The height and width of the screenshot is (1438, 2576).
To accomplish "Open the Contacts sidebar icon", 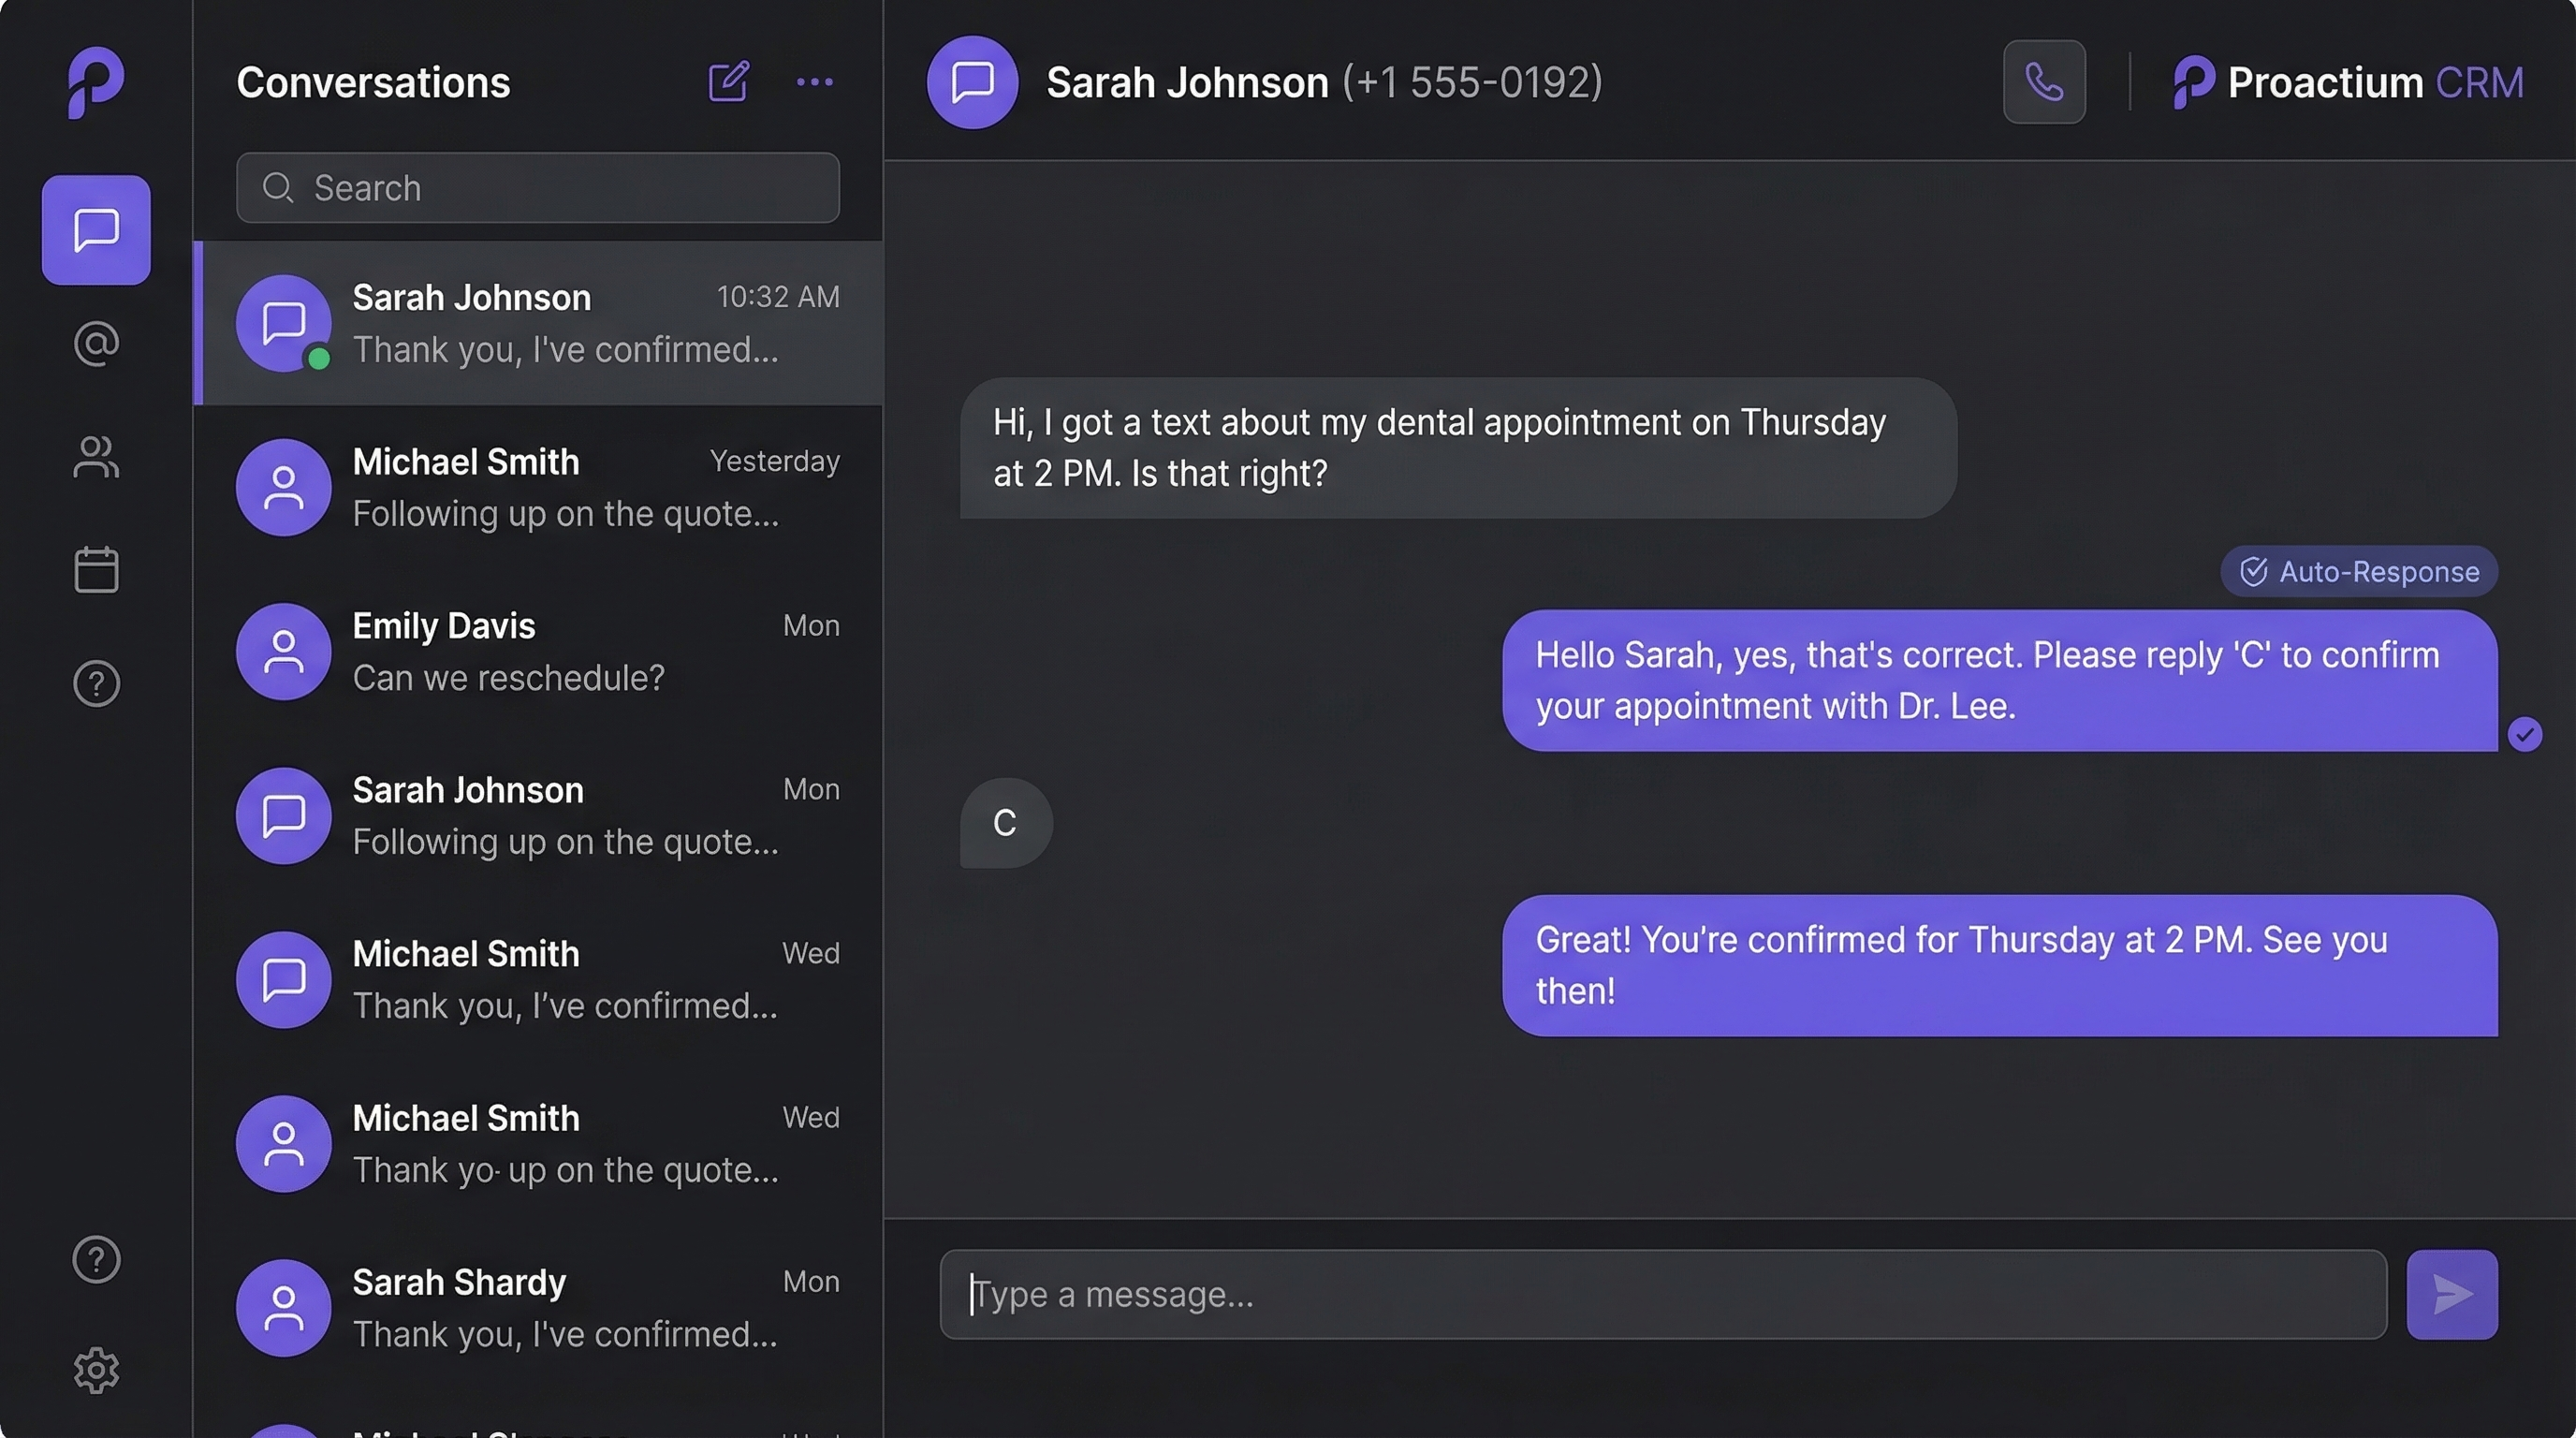I will tap(95, 457).
